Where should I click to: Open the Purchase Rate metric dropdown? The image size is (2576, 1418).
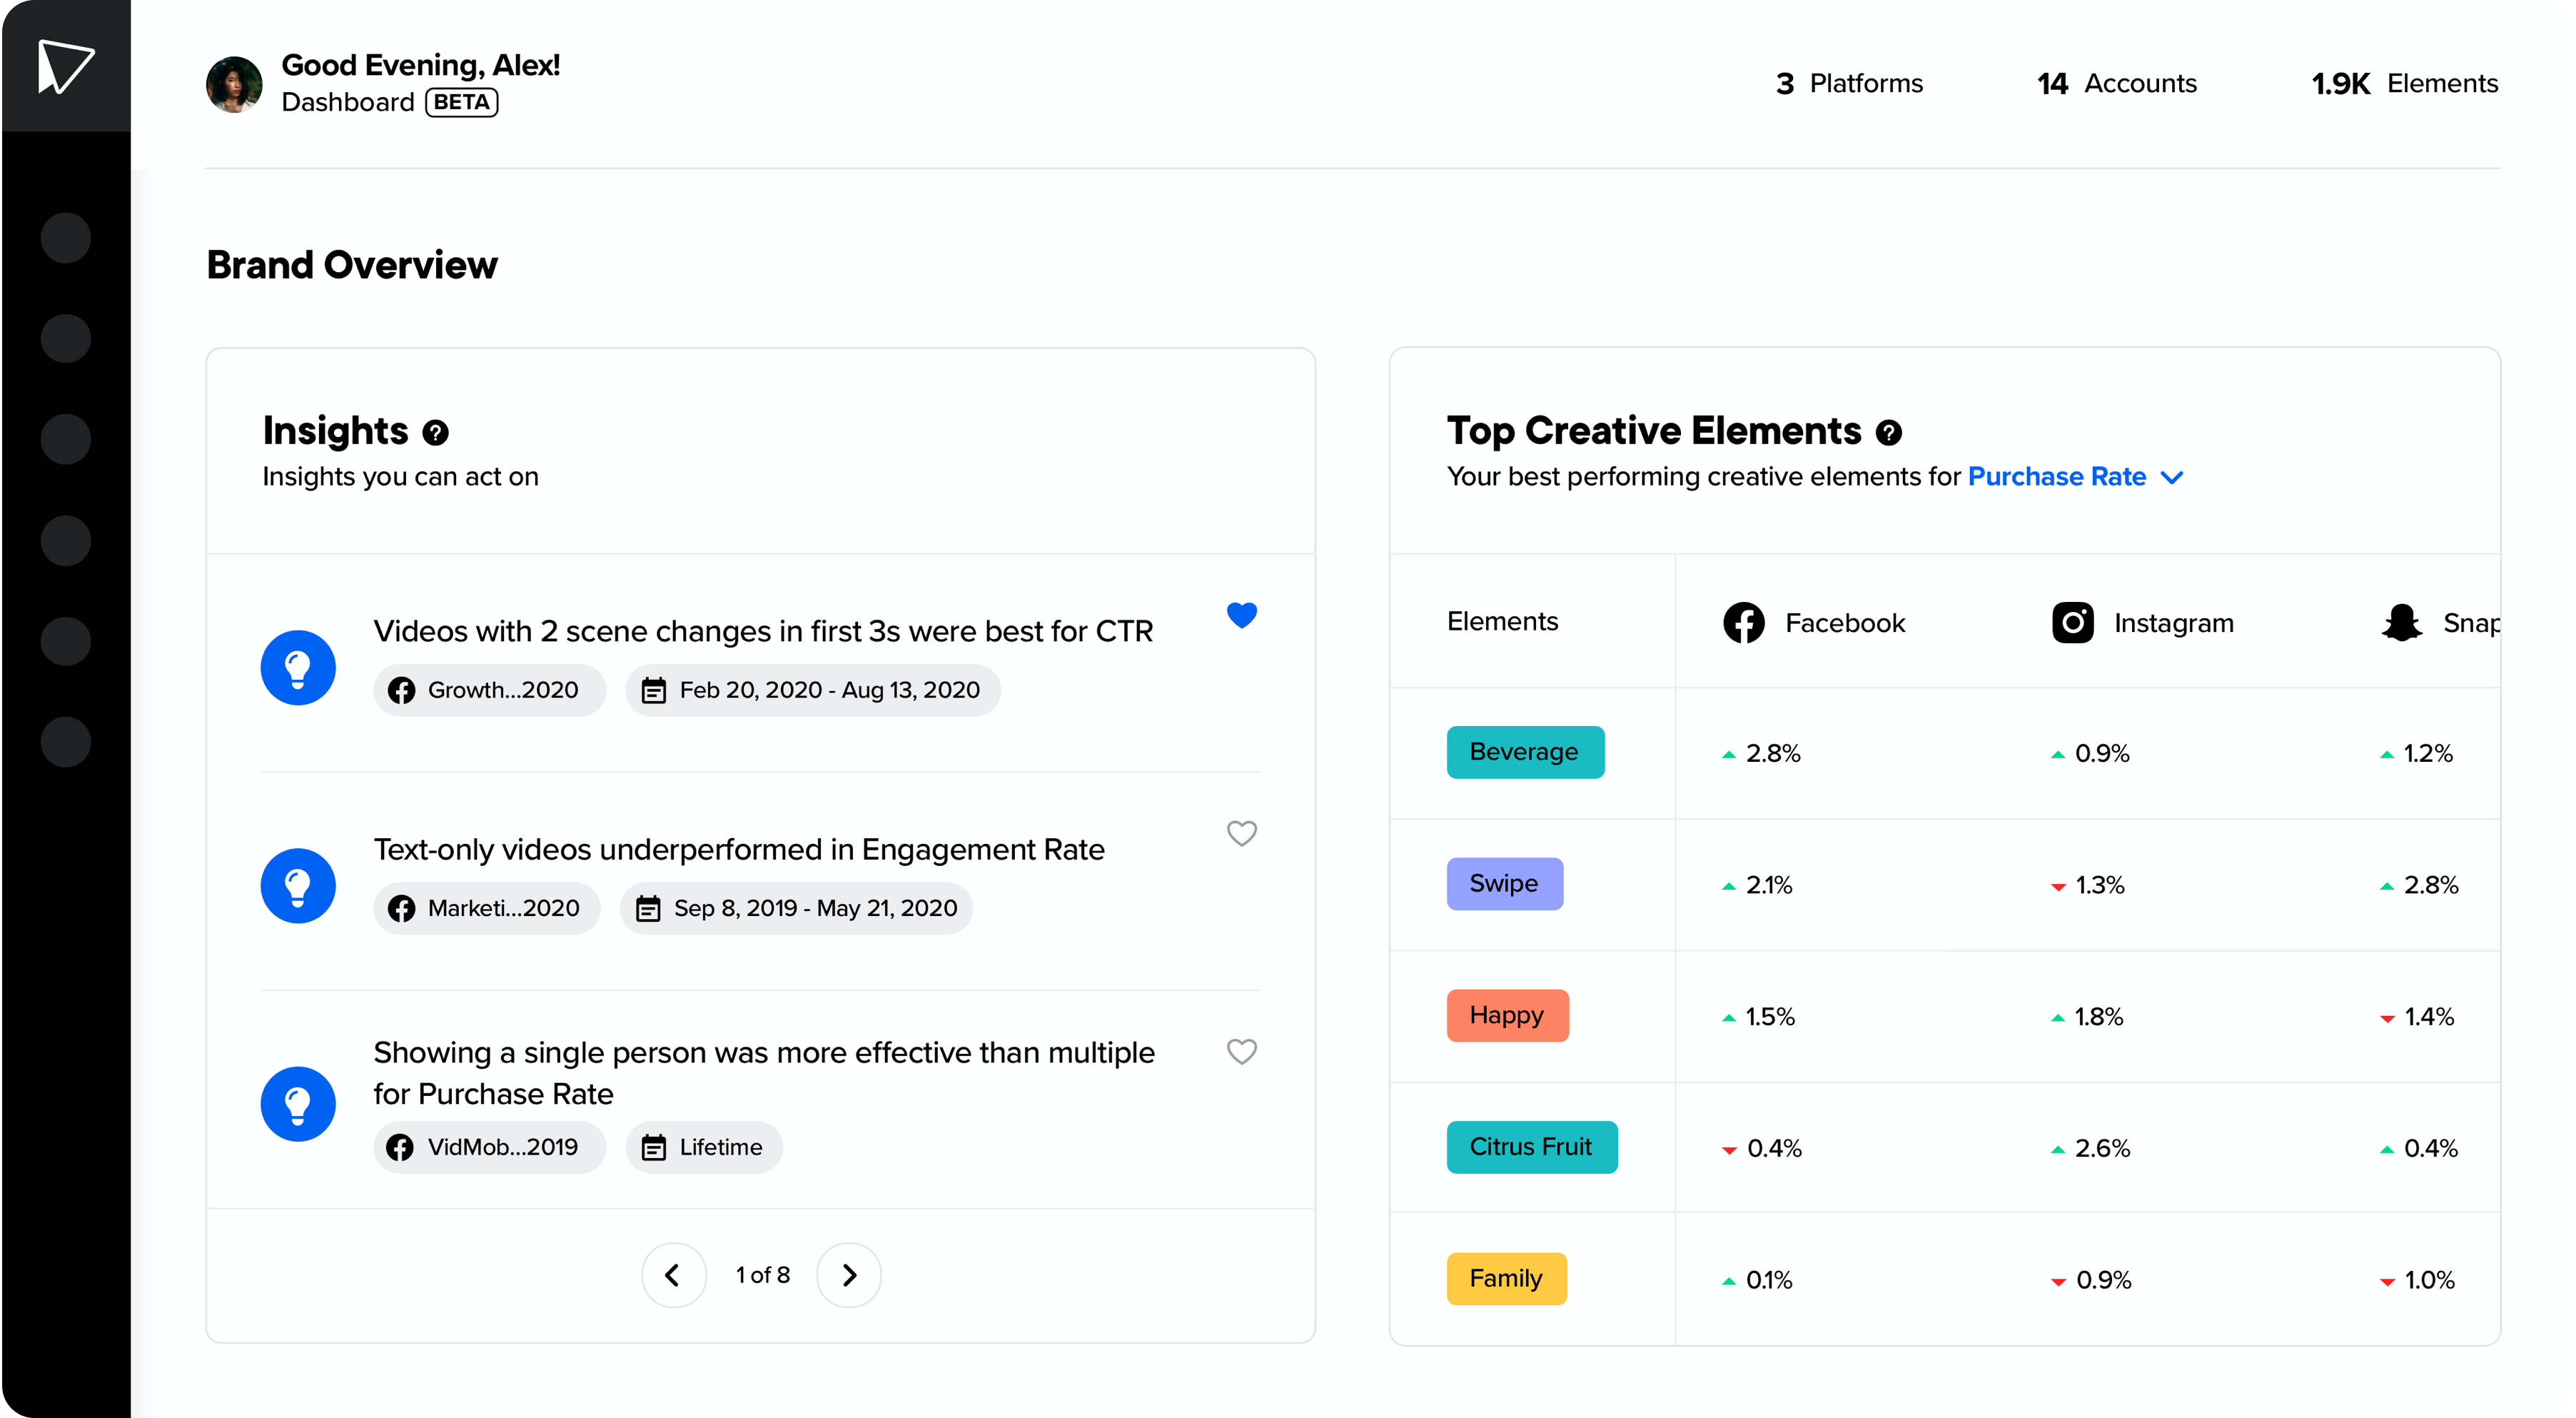(x=2075, y=477)
